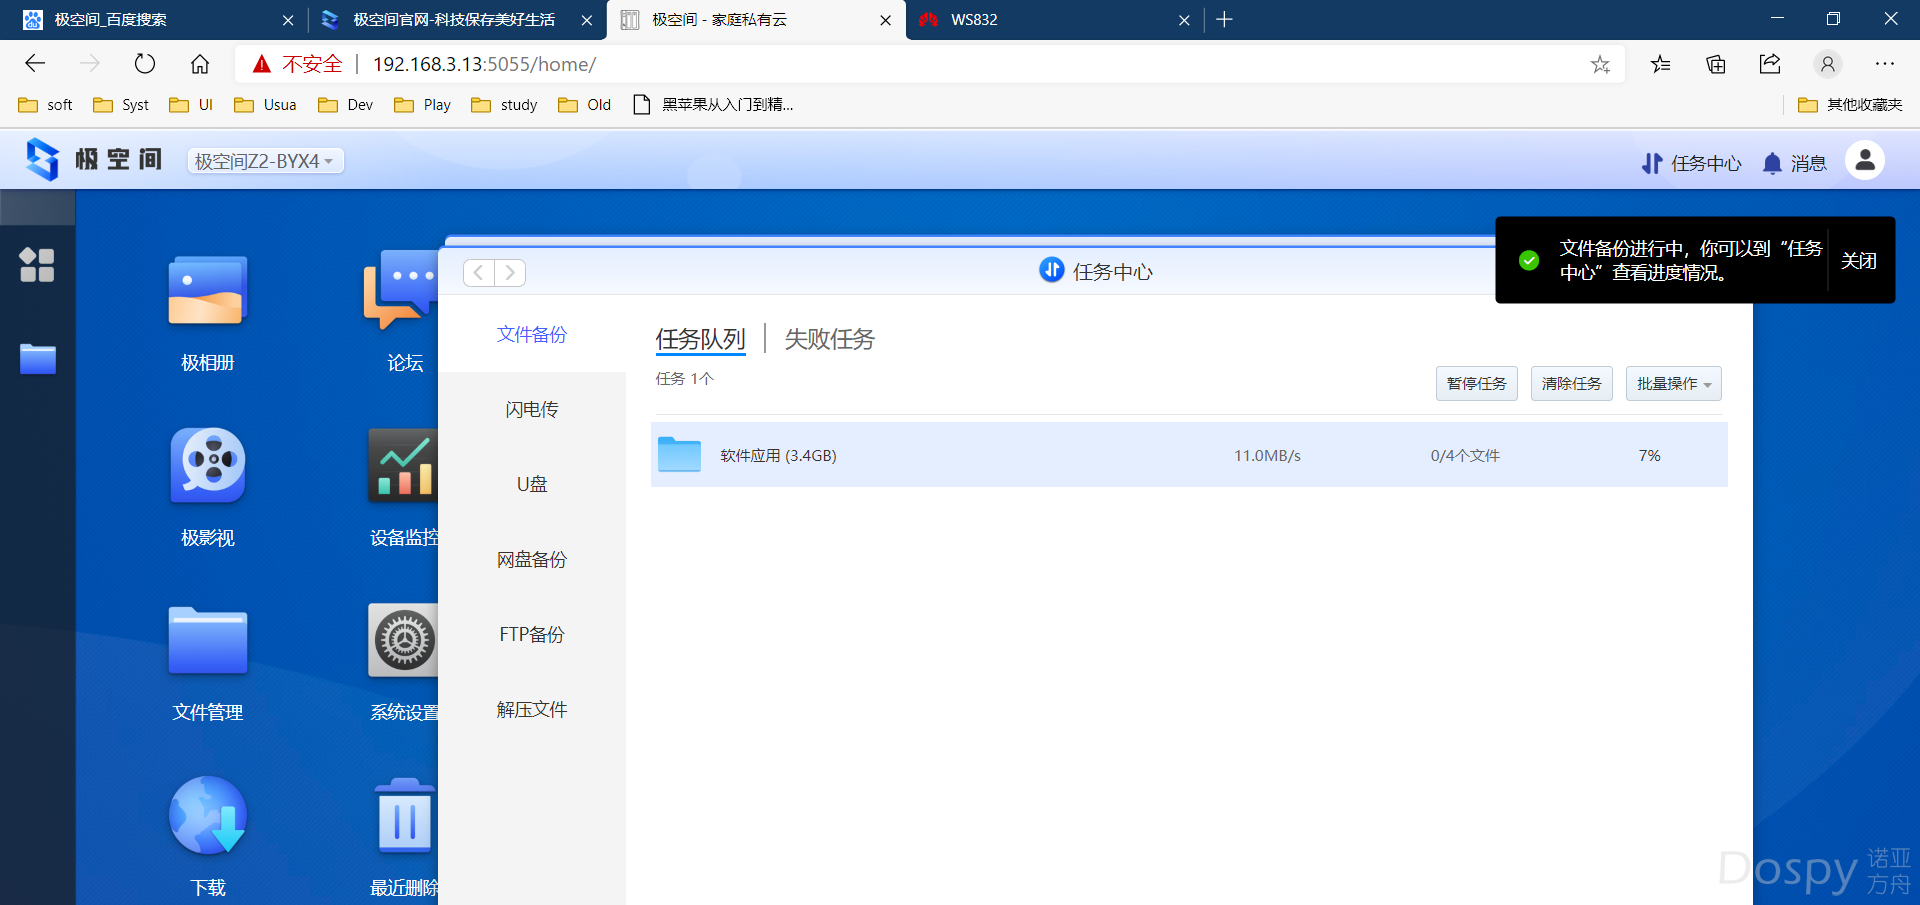Open the 消息 notification bell

click(x=1794, y=163)
